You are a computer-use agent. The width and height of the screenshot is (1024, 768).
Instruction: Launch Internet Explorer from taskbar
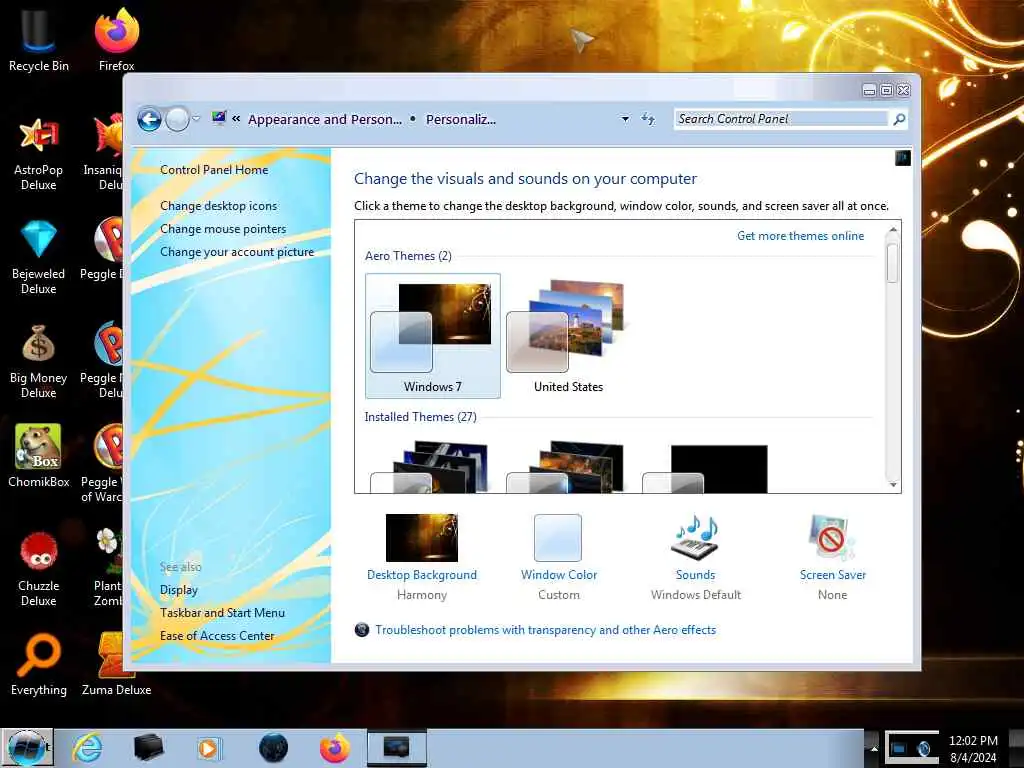[87, 748]
